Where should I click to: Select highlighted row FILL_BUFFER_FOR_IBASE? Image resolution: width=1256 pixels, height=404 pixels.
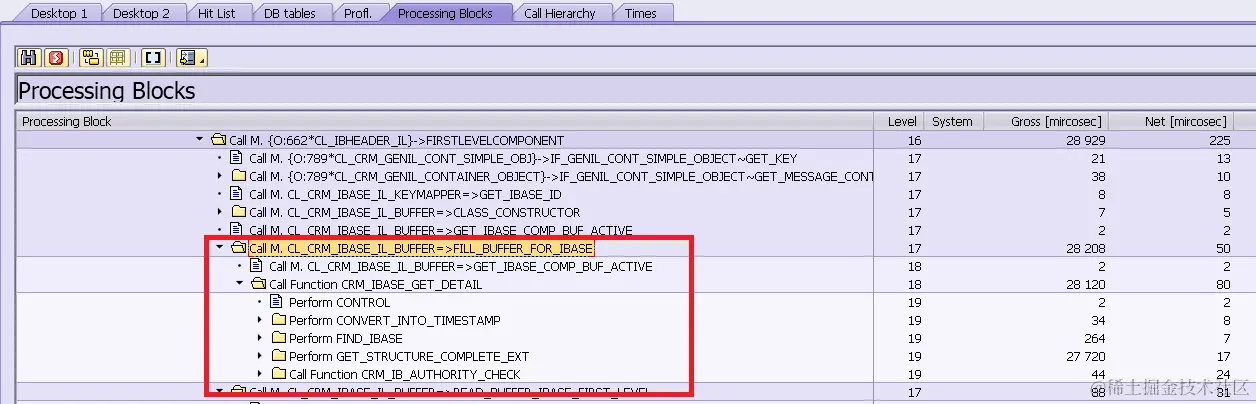click(x=421, y=248)
